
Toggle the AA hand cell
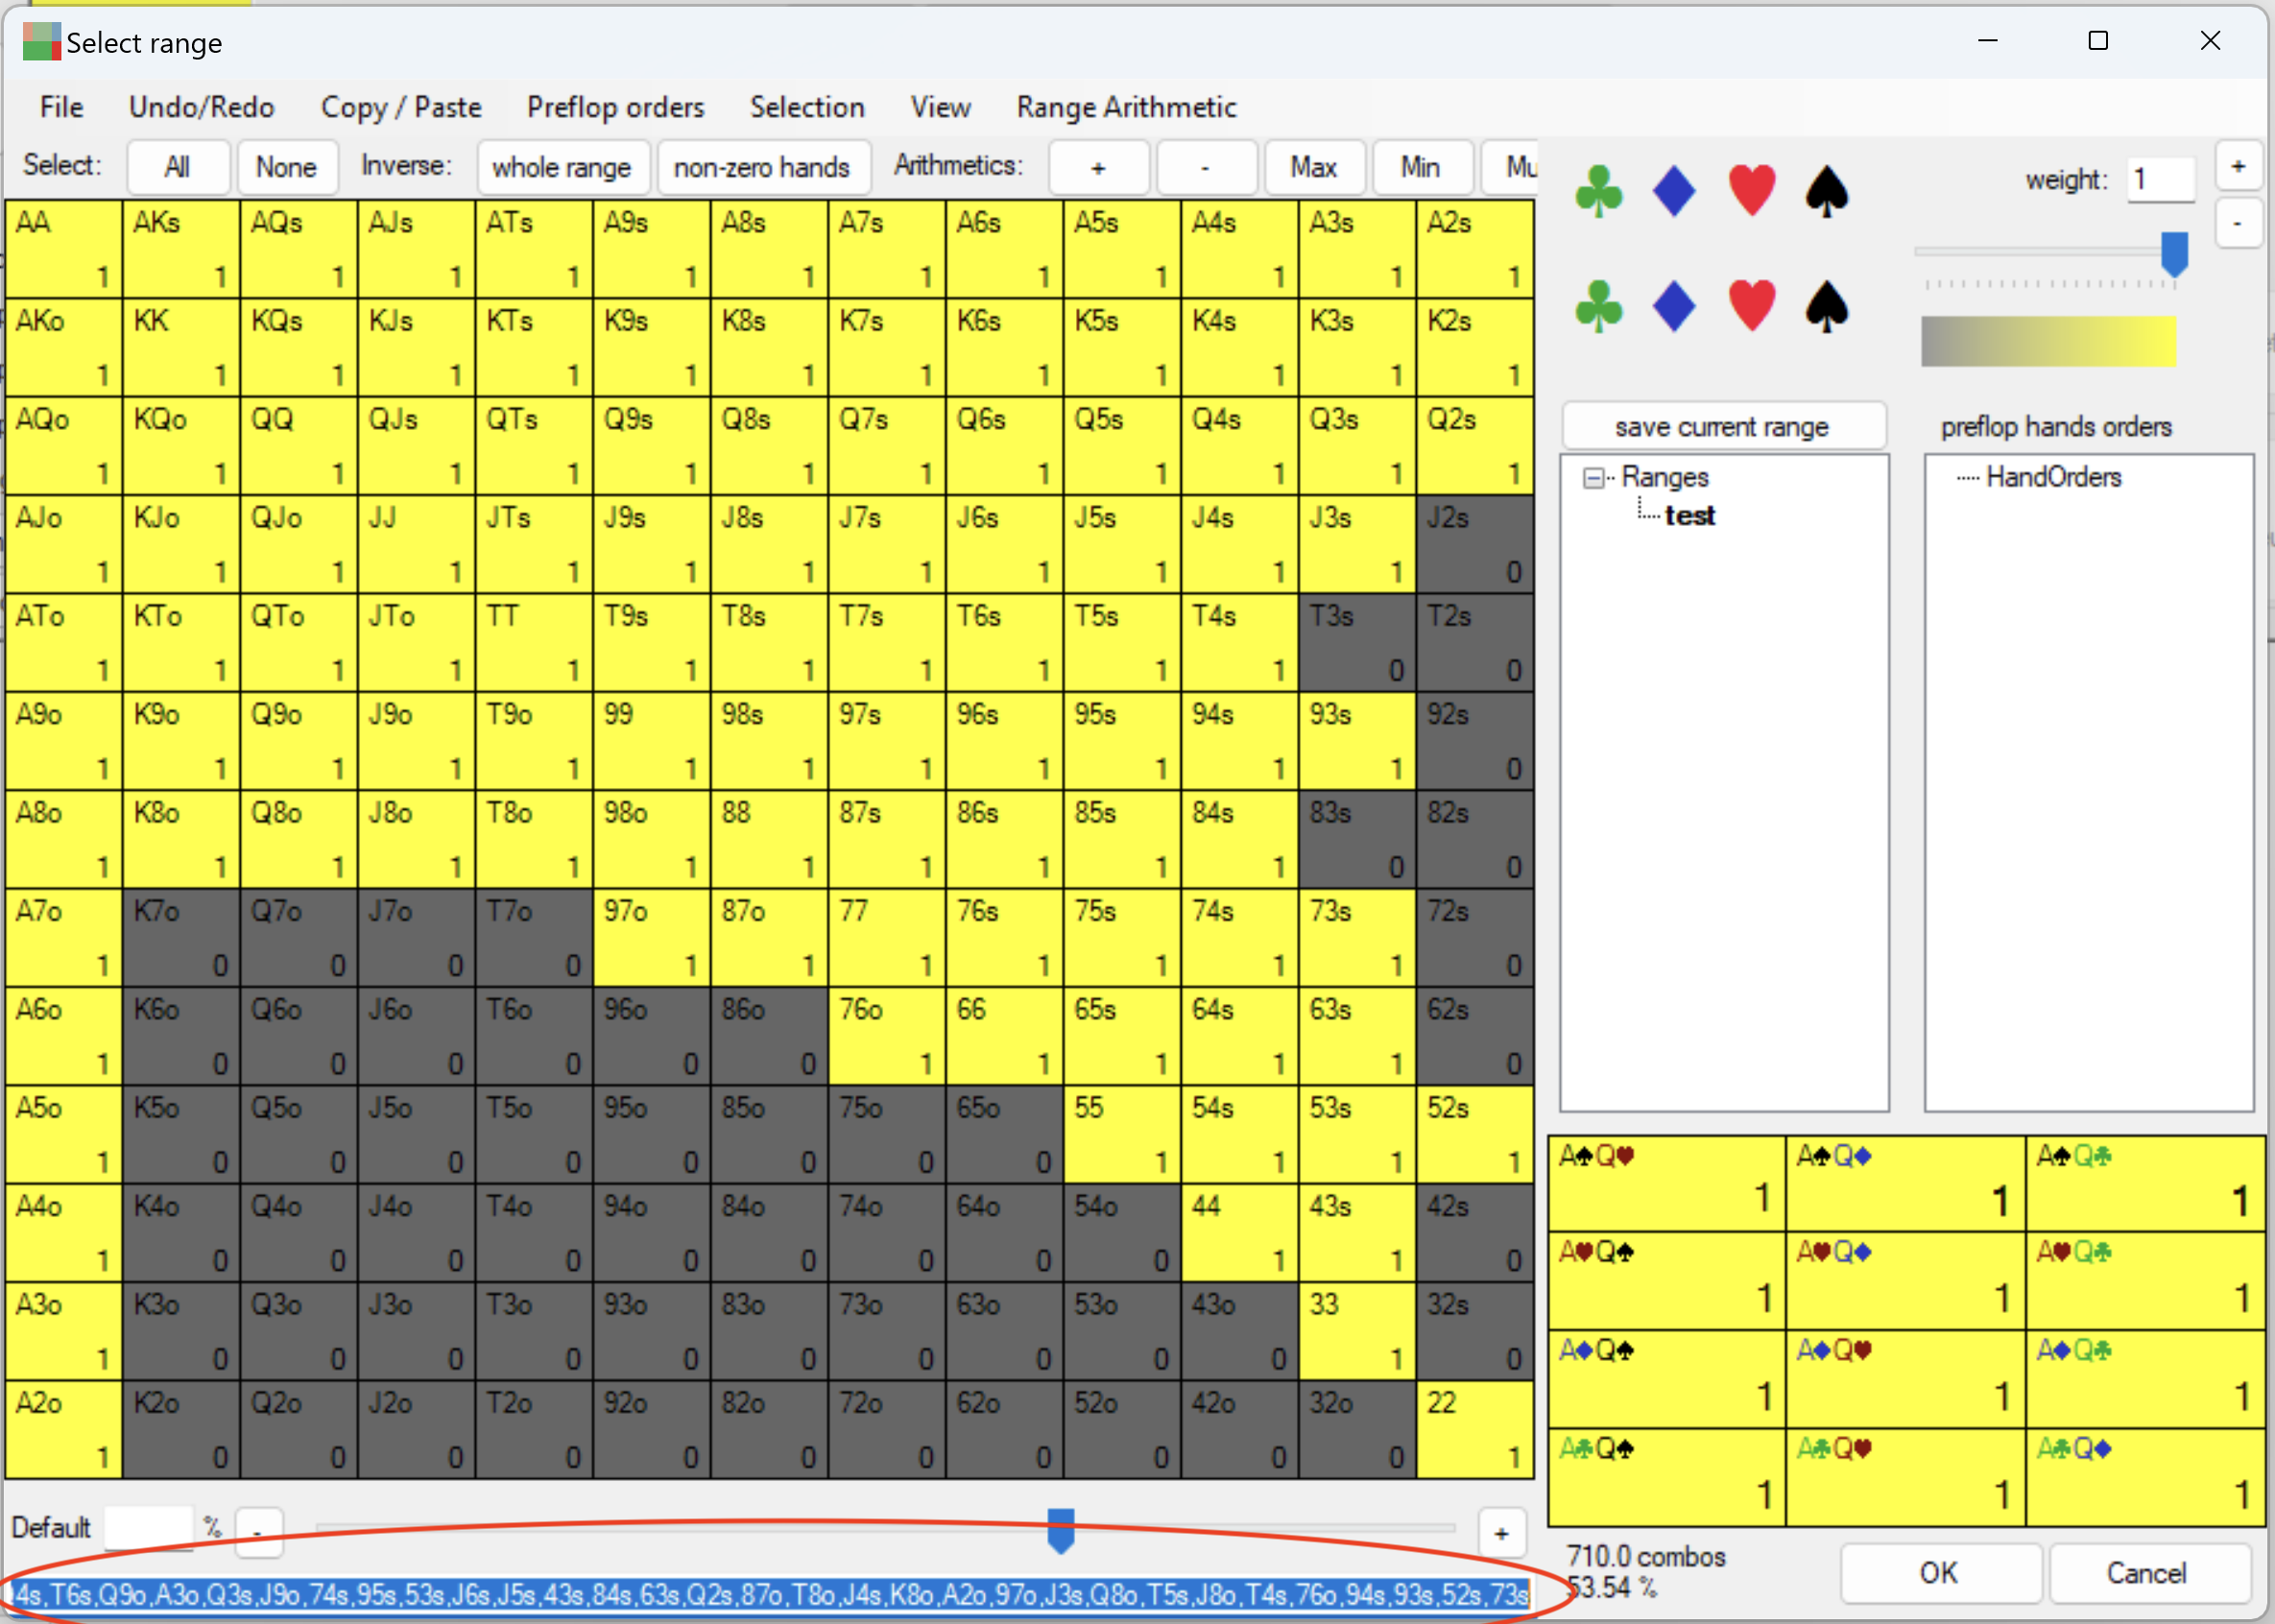click(x=64, y=249)
